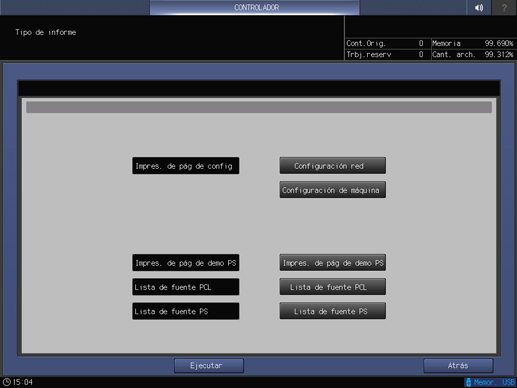The image size is (517, 388).
Task: Click the Cont.Orig. counter field
Action: [388, 43]
